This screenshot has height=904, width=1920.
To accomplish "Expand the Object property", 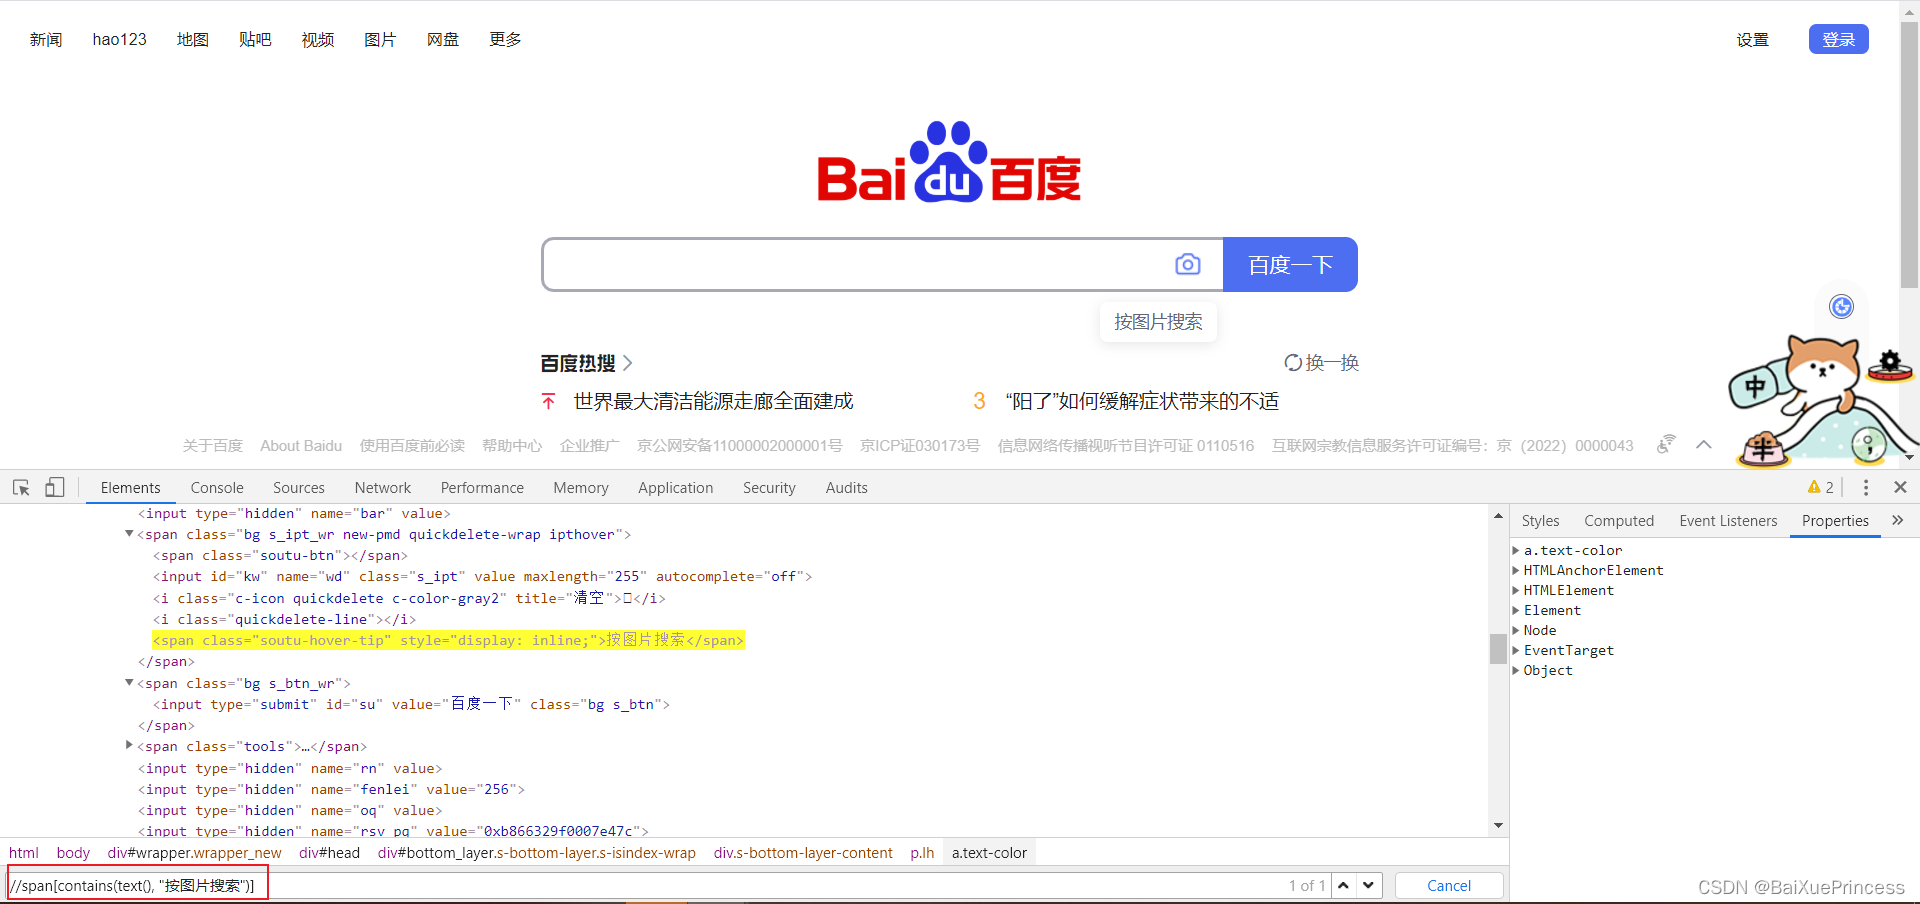I will 1516,670.
